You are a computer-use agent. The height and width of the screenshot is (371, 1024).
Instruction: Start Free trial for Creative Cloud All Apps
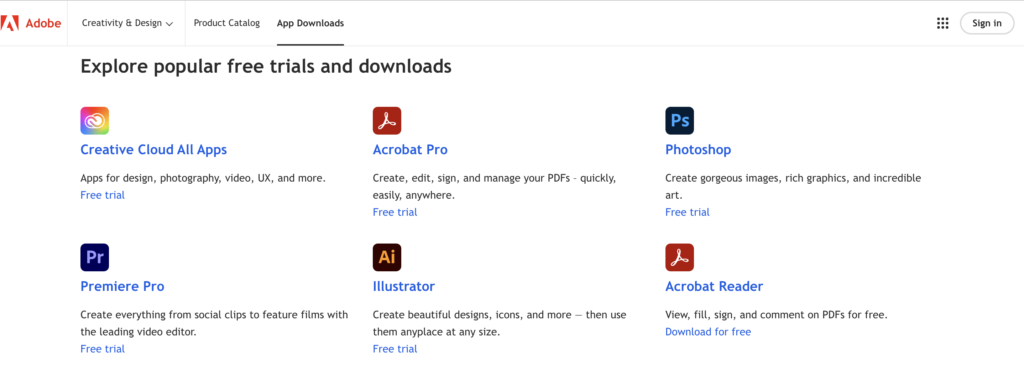point(103,195)
